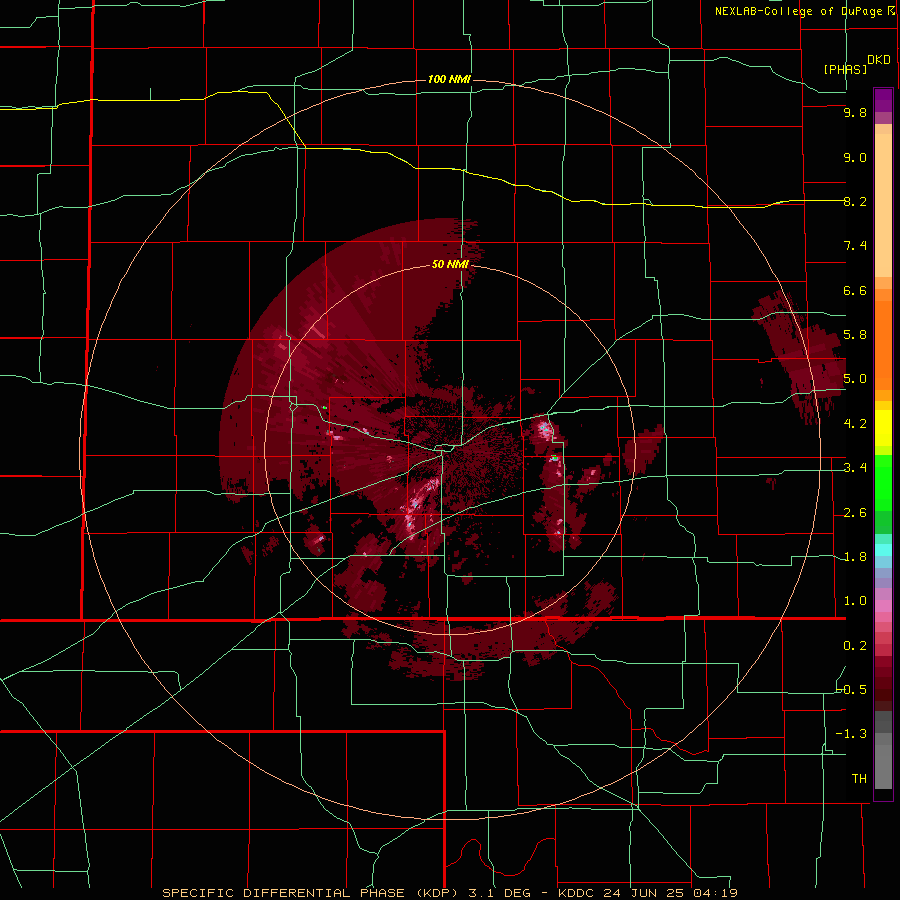900x900 pixels.
Task: Click the 5.8 scale value
Action: [855, 335]
